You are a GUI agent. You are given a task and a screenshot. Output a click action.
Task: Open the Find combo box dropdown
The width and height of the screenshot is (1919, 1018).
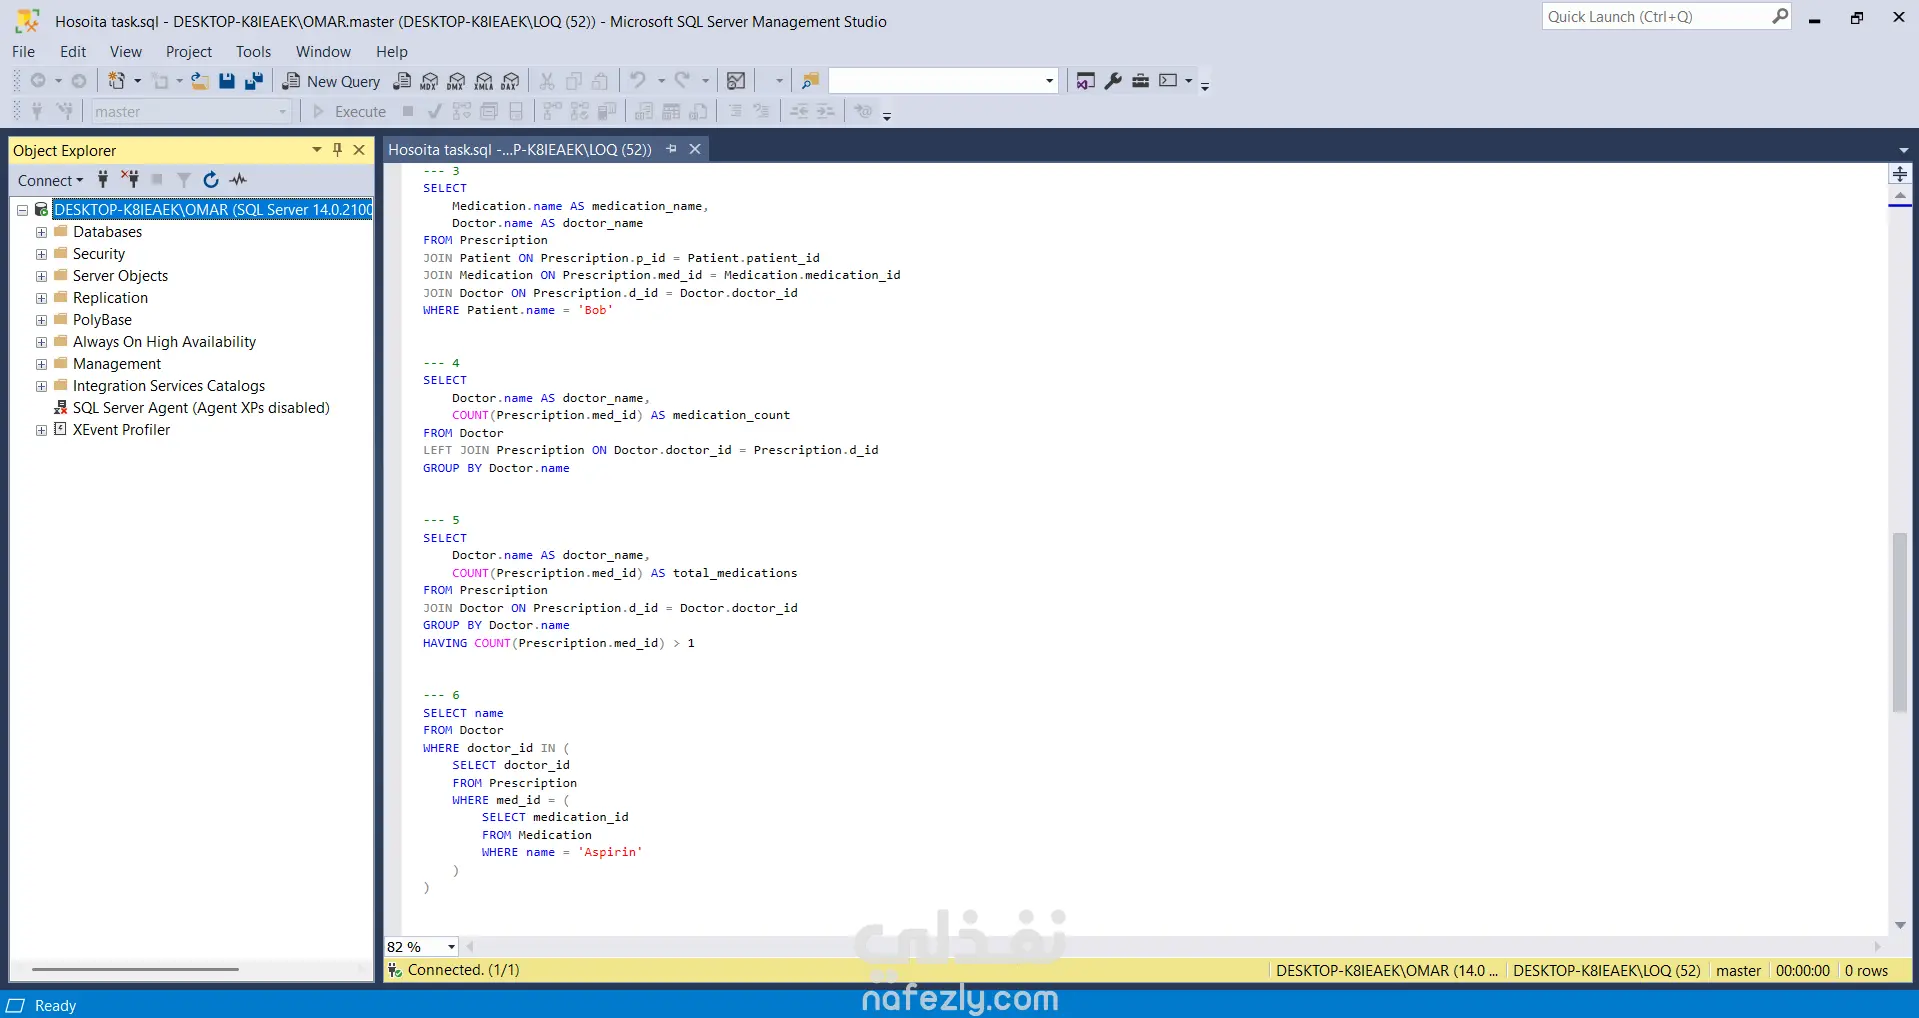1049,81
